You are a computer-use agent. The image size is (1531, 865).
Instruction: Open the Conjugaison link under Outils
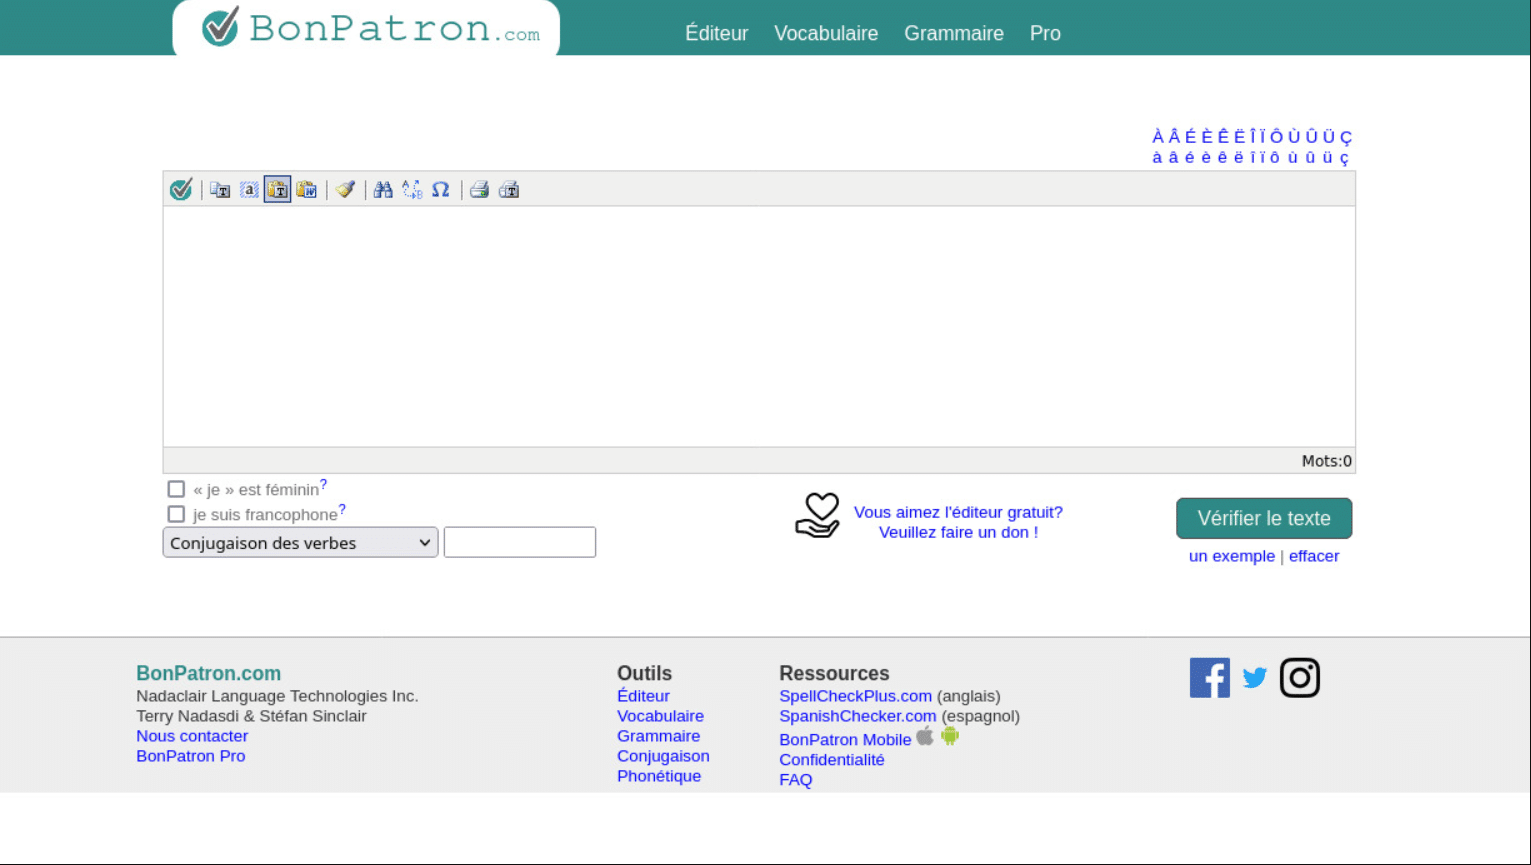[663, 756]
